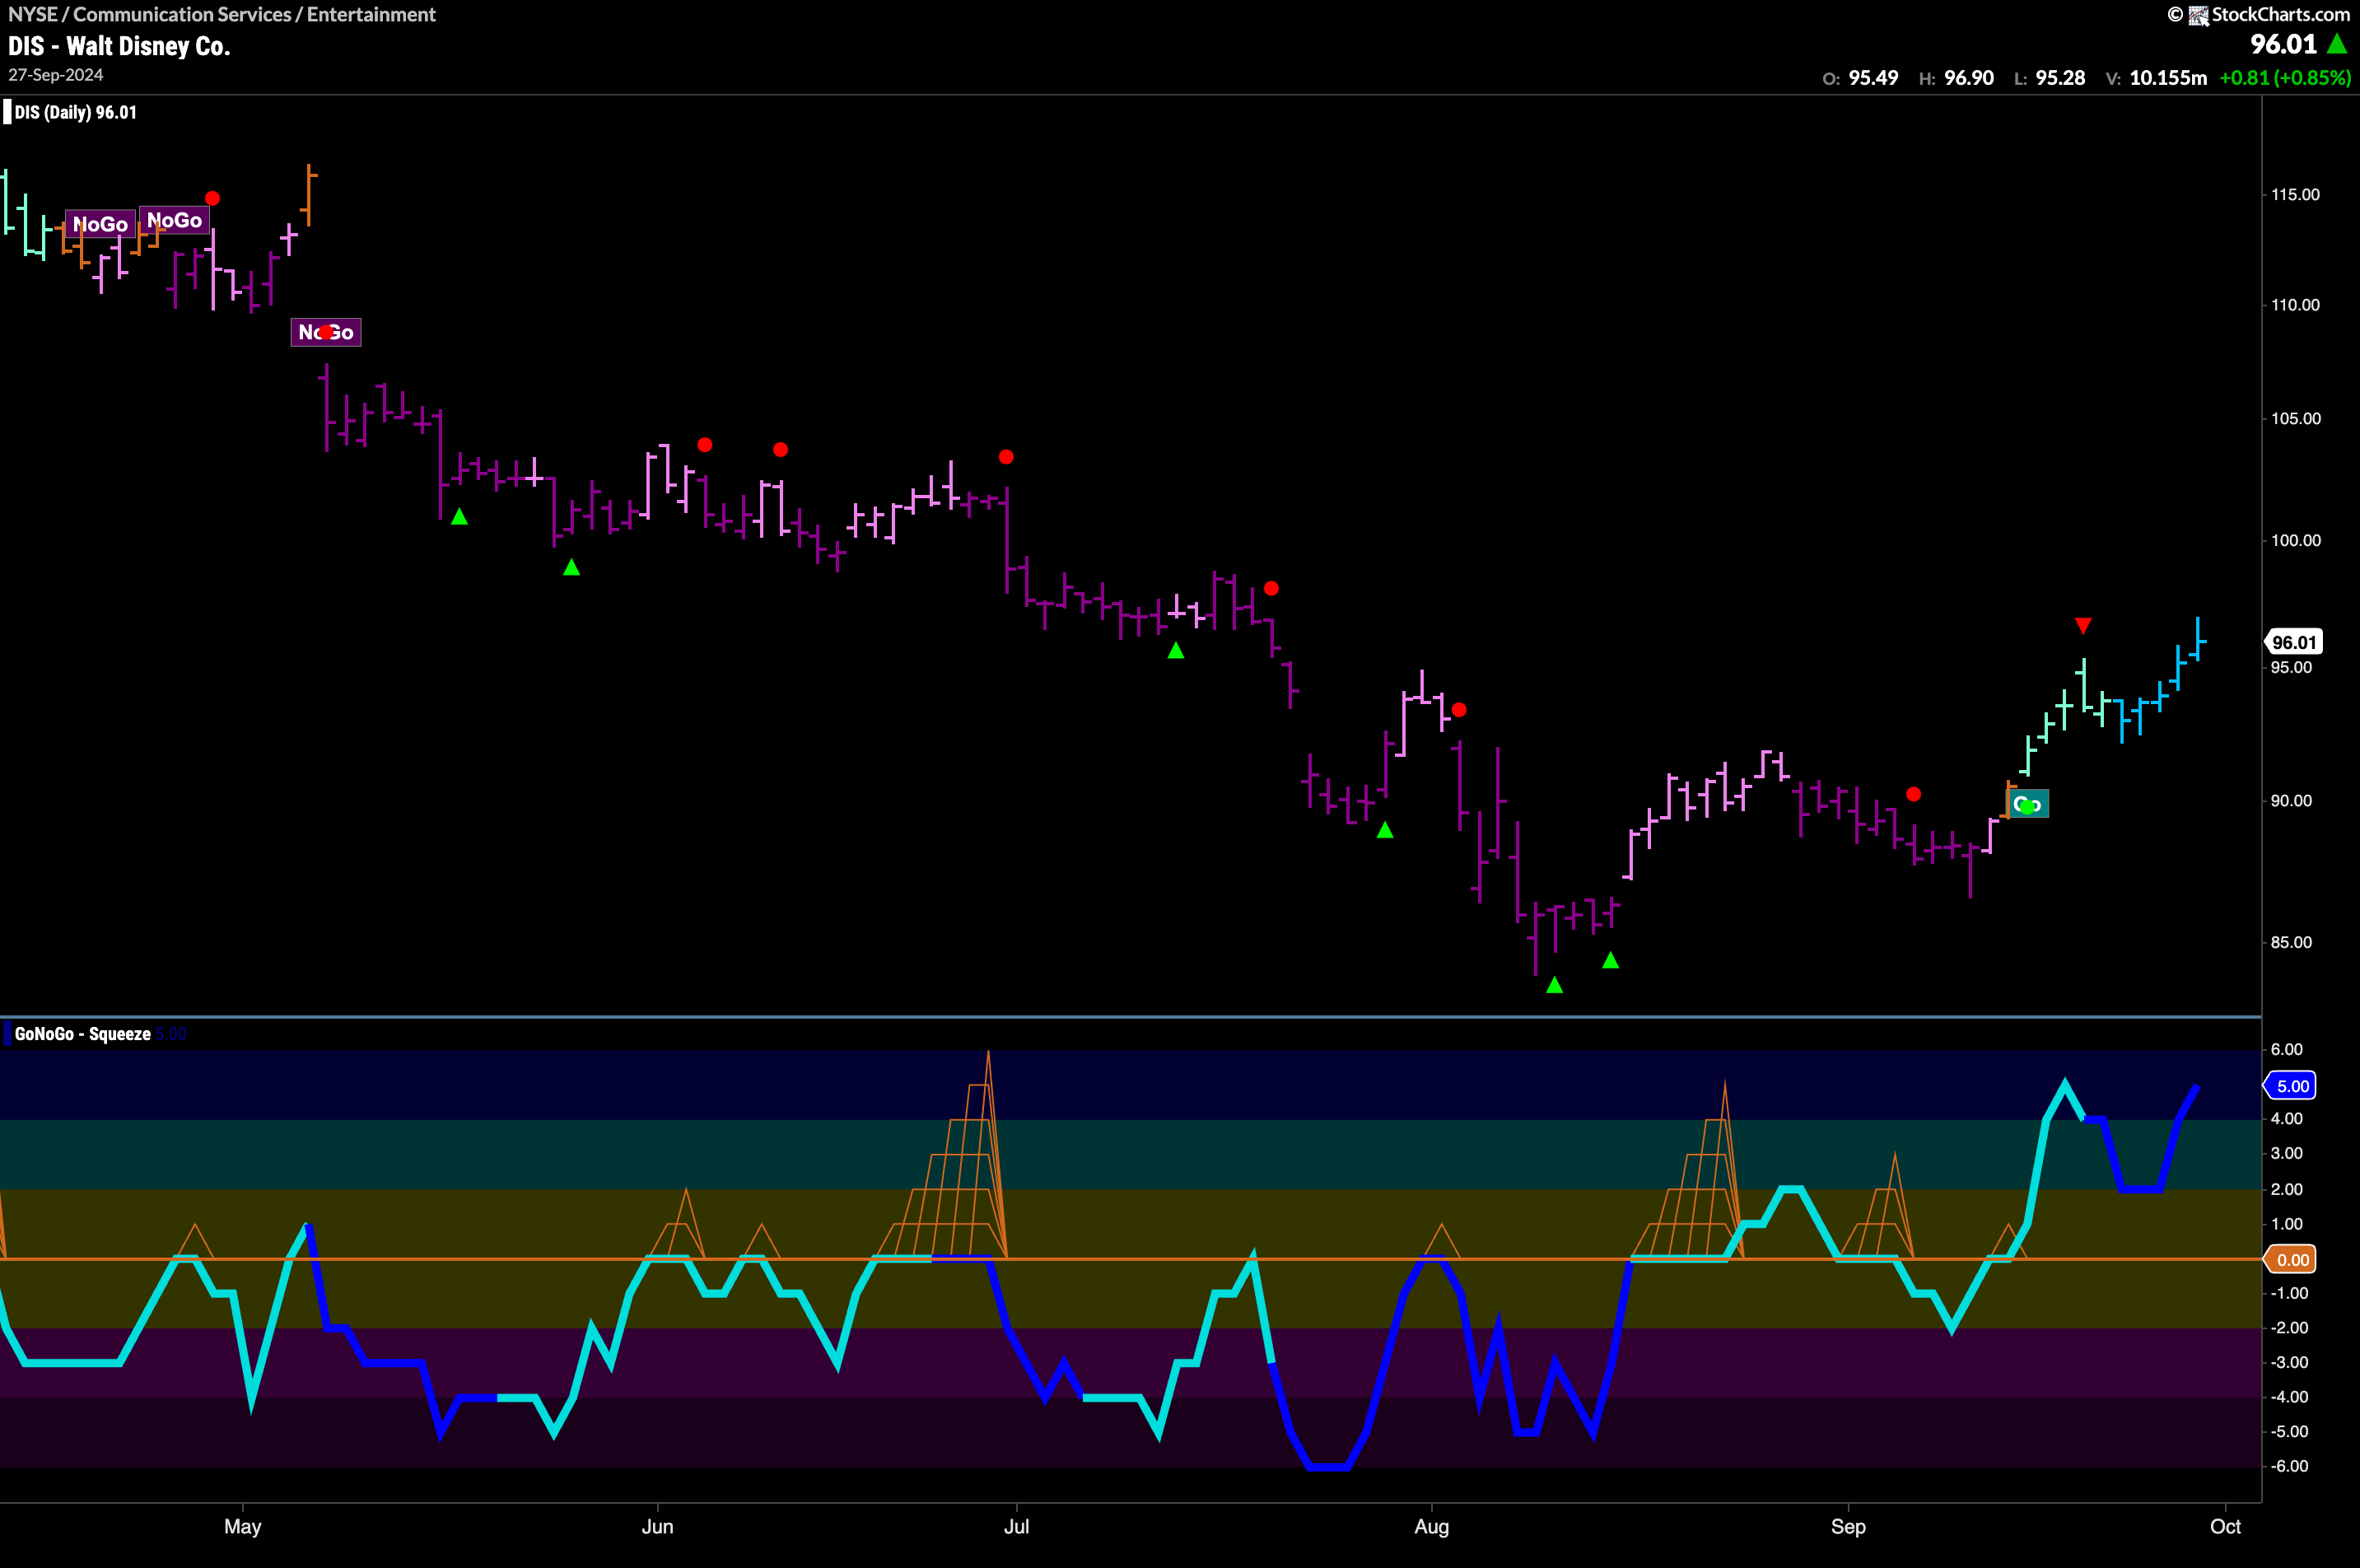
Task: Click the 100.00 price axis label
Action: (x=2295, y=541)
